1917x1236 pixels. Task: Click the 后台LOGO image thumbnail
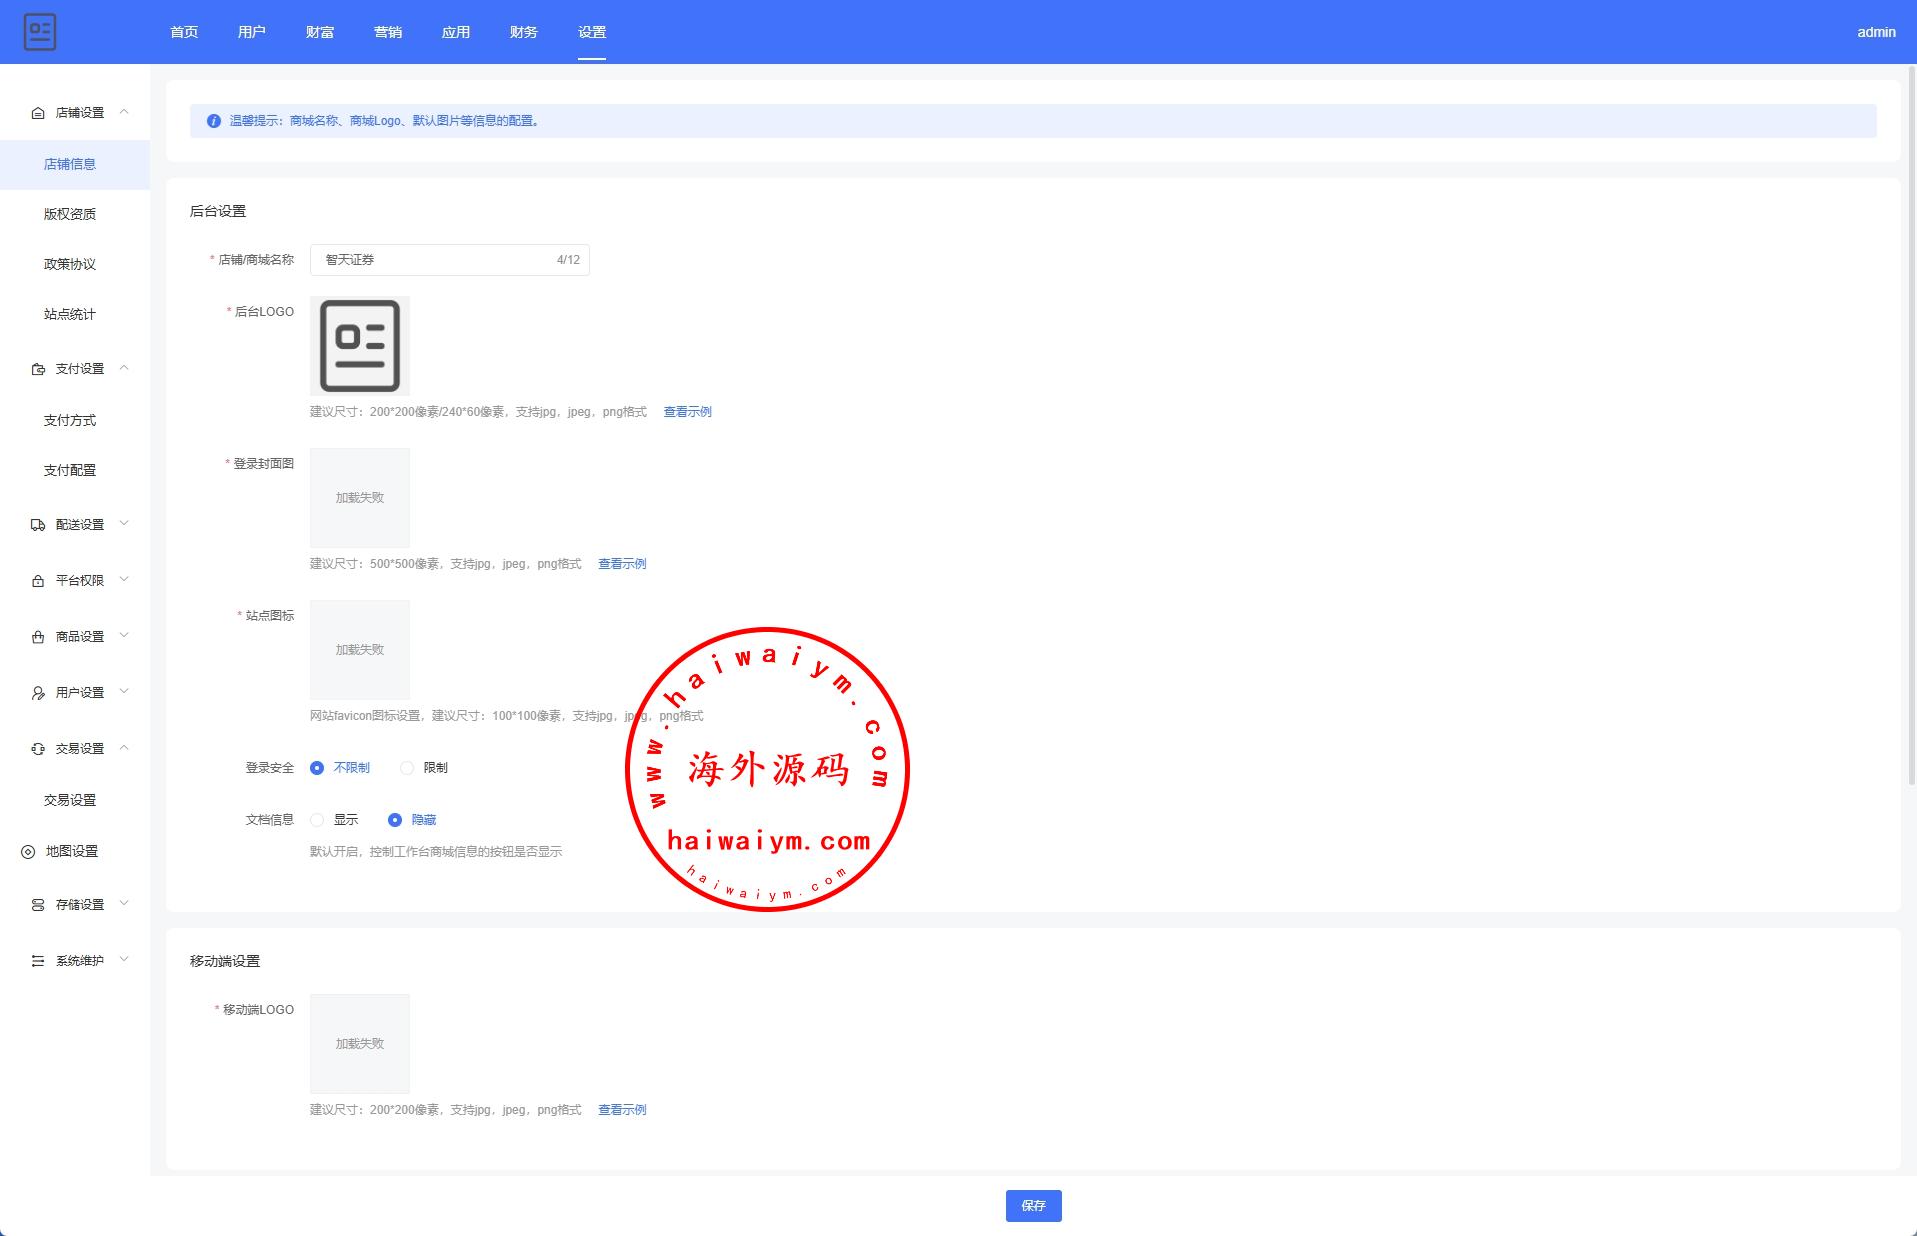pos(360,346)
